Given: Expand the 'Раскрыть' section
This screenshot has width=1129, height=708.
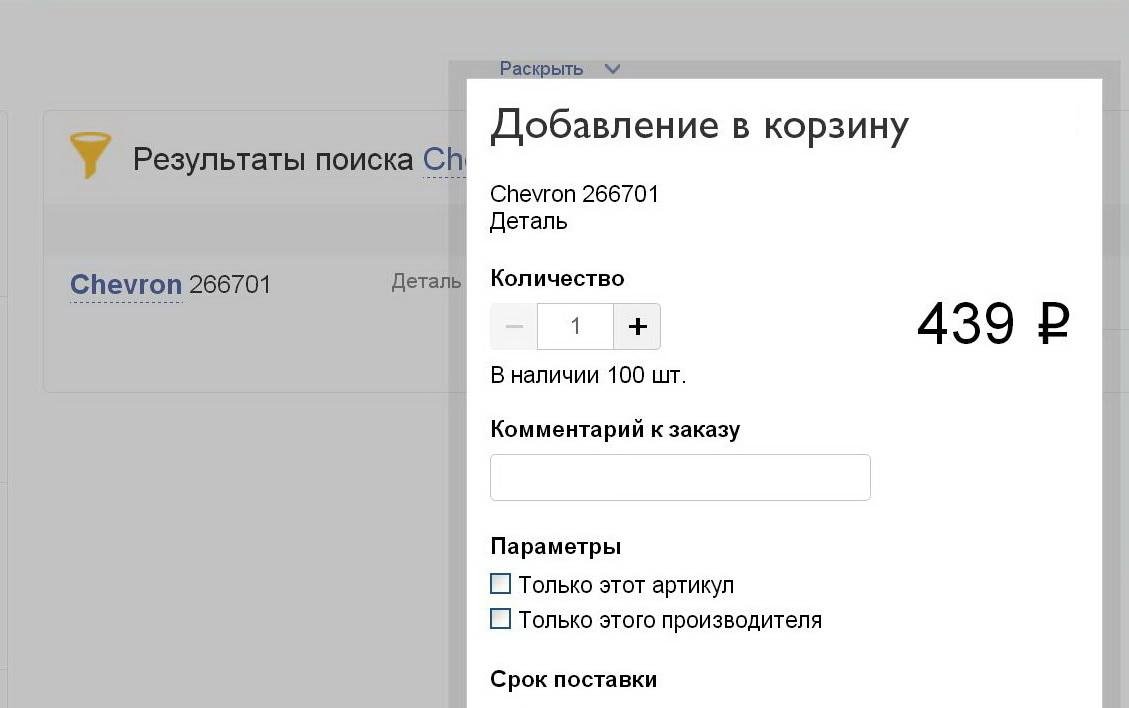Looking at the screenshot, I should 541,68.
